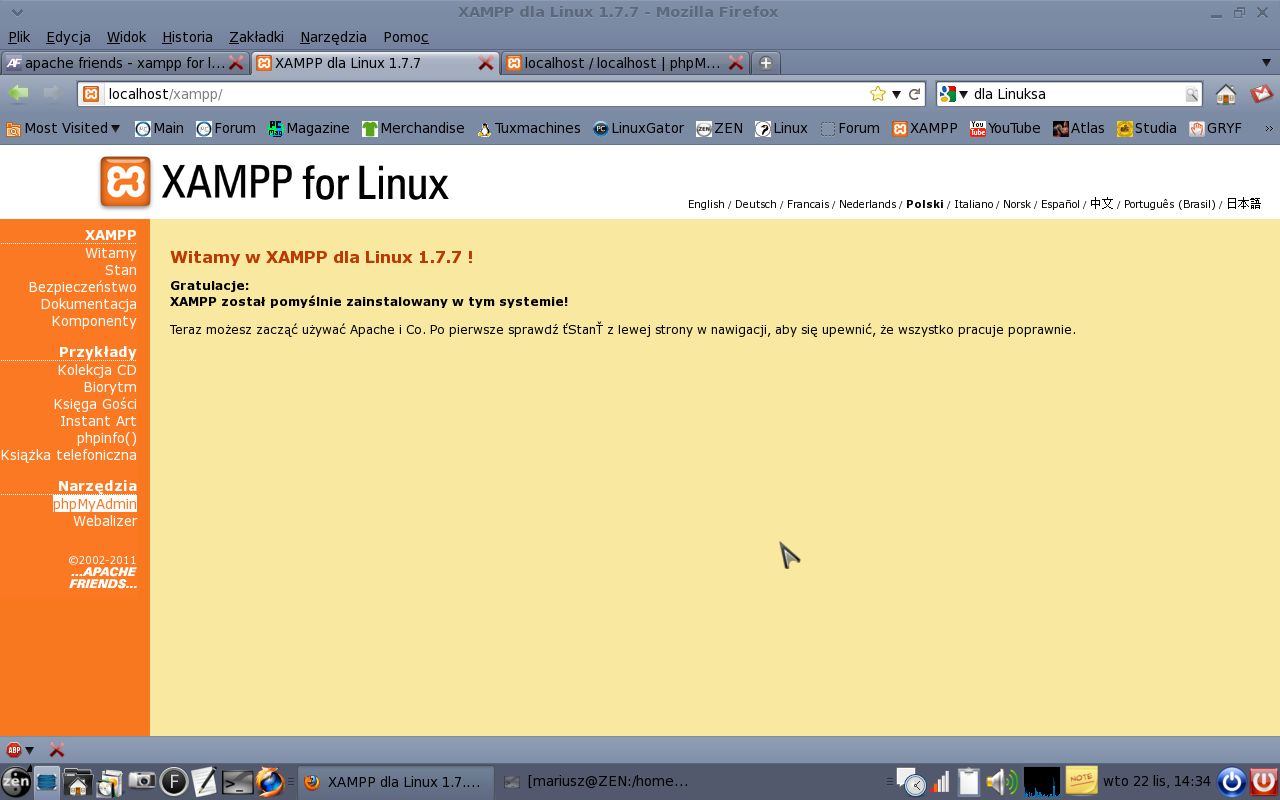Screen dimensions: 1280x800
Task: Open the clipboard manager tray icon
Action: click(968, 781)
